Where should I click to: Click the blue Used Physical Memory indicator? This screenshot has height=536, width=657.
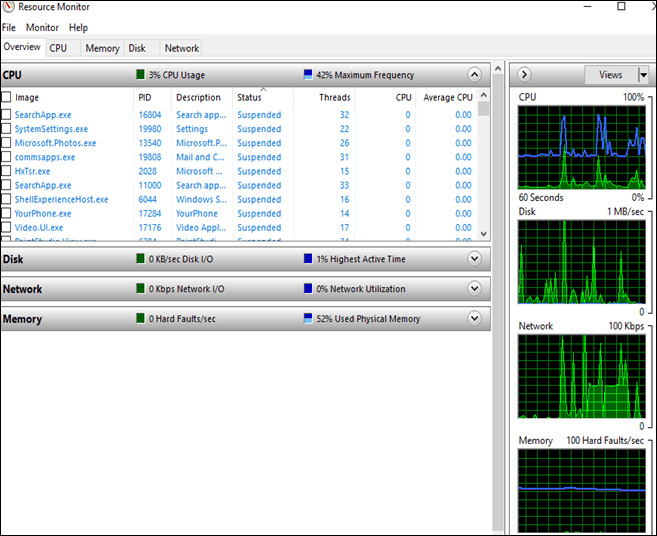[308, 318]
